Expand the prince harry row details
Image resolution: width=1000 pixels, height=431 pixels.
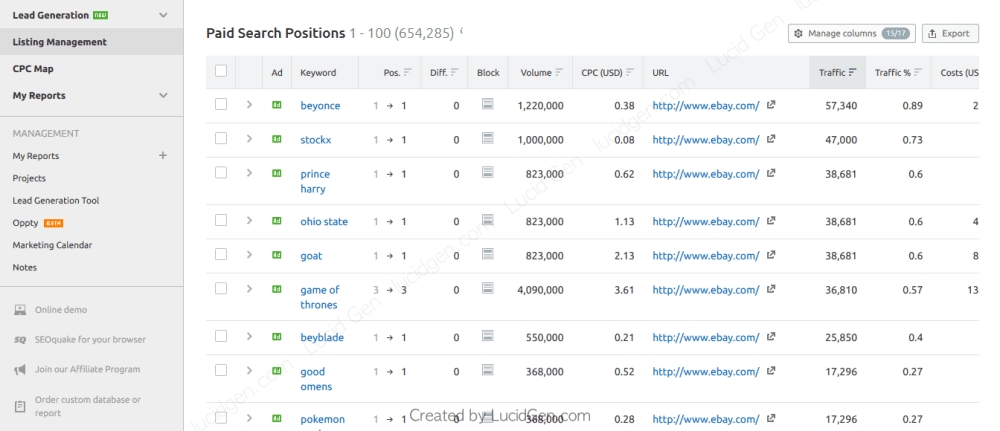click(249, 173)
